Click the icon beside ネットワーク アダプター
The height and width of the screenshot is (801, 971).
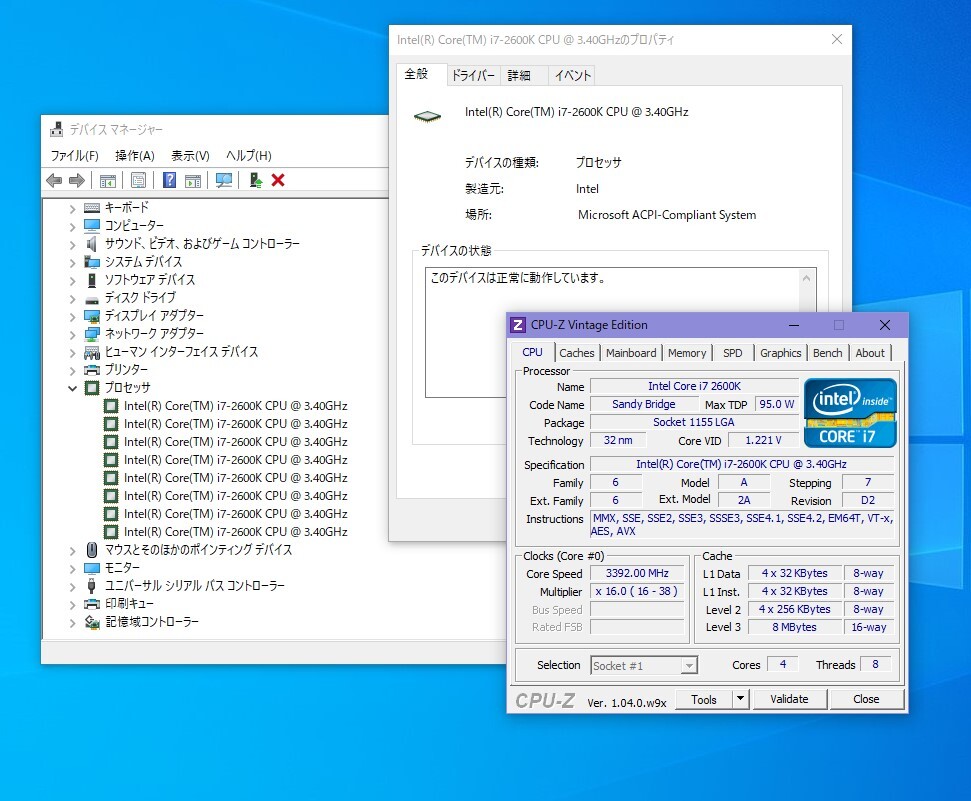tap(92, 334)
